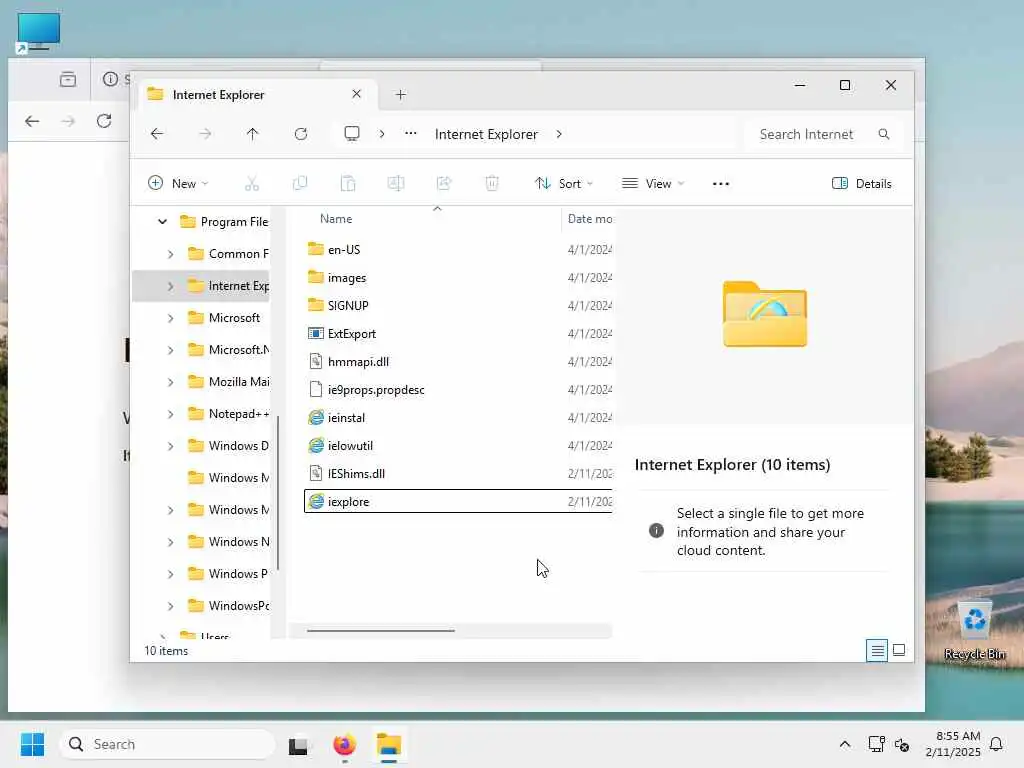Image resolution: width=1024 pixels, height=768 pixels.
Task: Select ExtExport application icon
Action: 316,334
